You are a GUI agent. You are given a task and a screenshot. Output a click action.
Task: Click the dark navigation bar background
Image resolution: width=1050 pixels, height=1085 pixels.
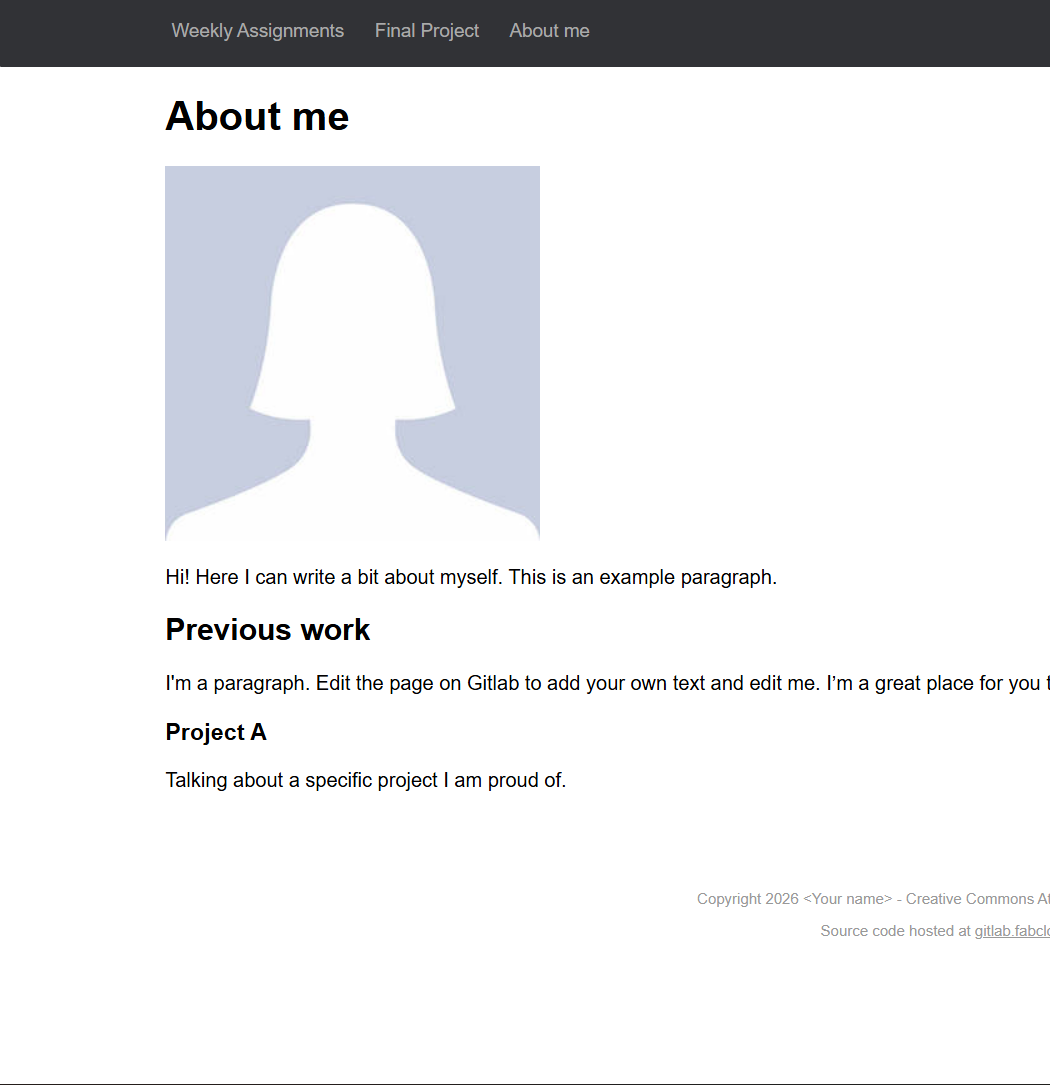pos(800,33)
